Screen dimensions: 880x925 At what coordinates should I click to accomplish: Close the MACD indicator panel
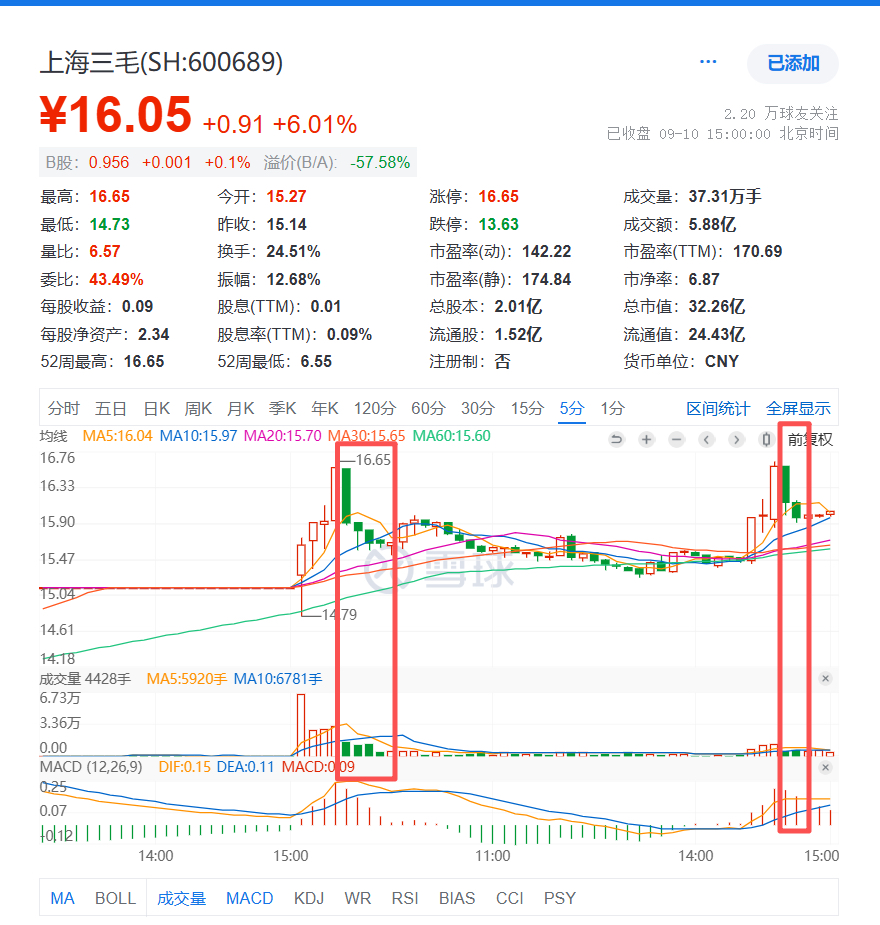[x=826, y=767]
